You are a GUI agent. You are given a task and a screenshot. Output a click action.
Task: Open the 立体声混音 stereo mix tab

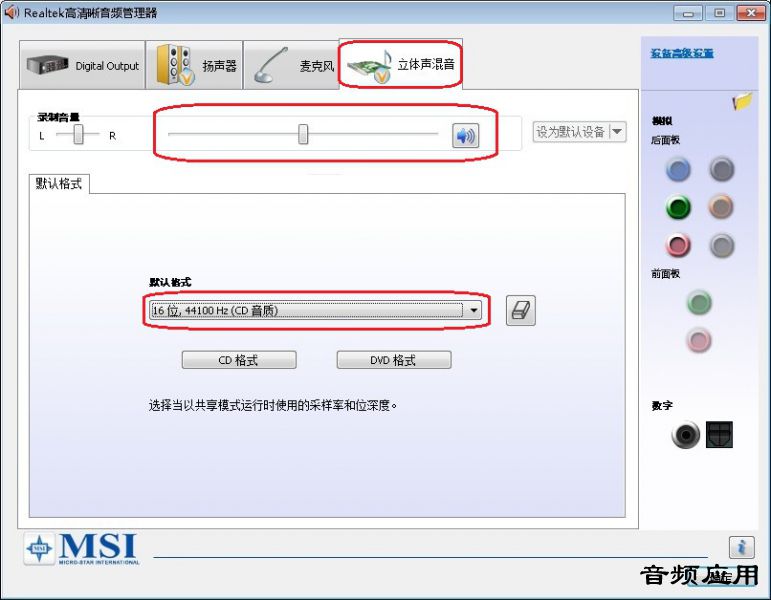[401, 64]
